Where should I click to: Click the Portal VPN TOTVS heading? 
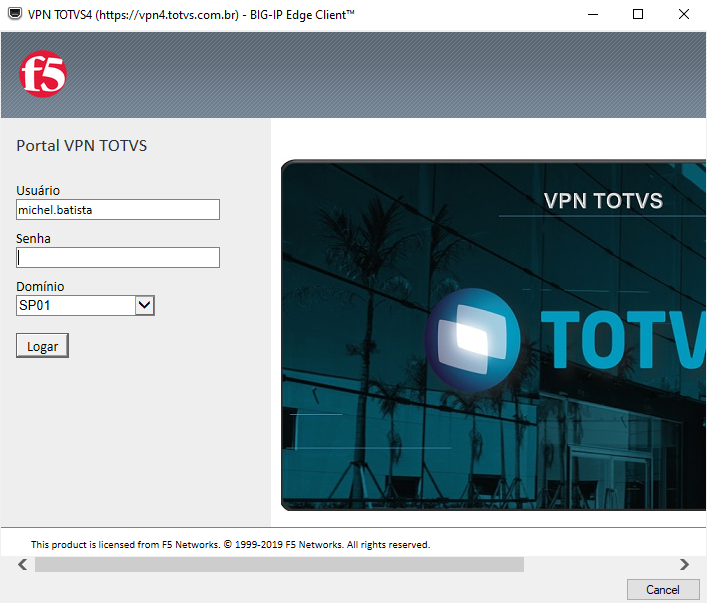point(82,146)
